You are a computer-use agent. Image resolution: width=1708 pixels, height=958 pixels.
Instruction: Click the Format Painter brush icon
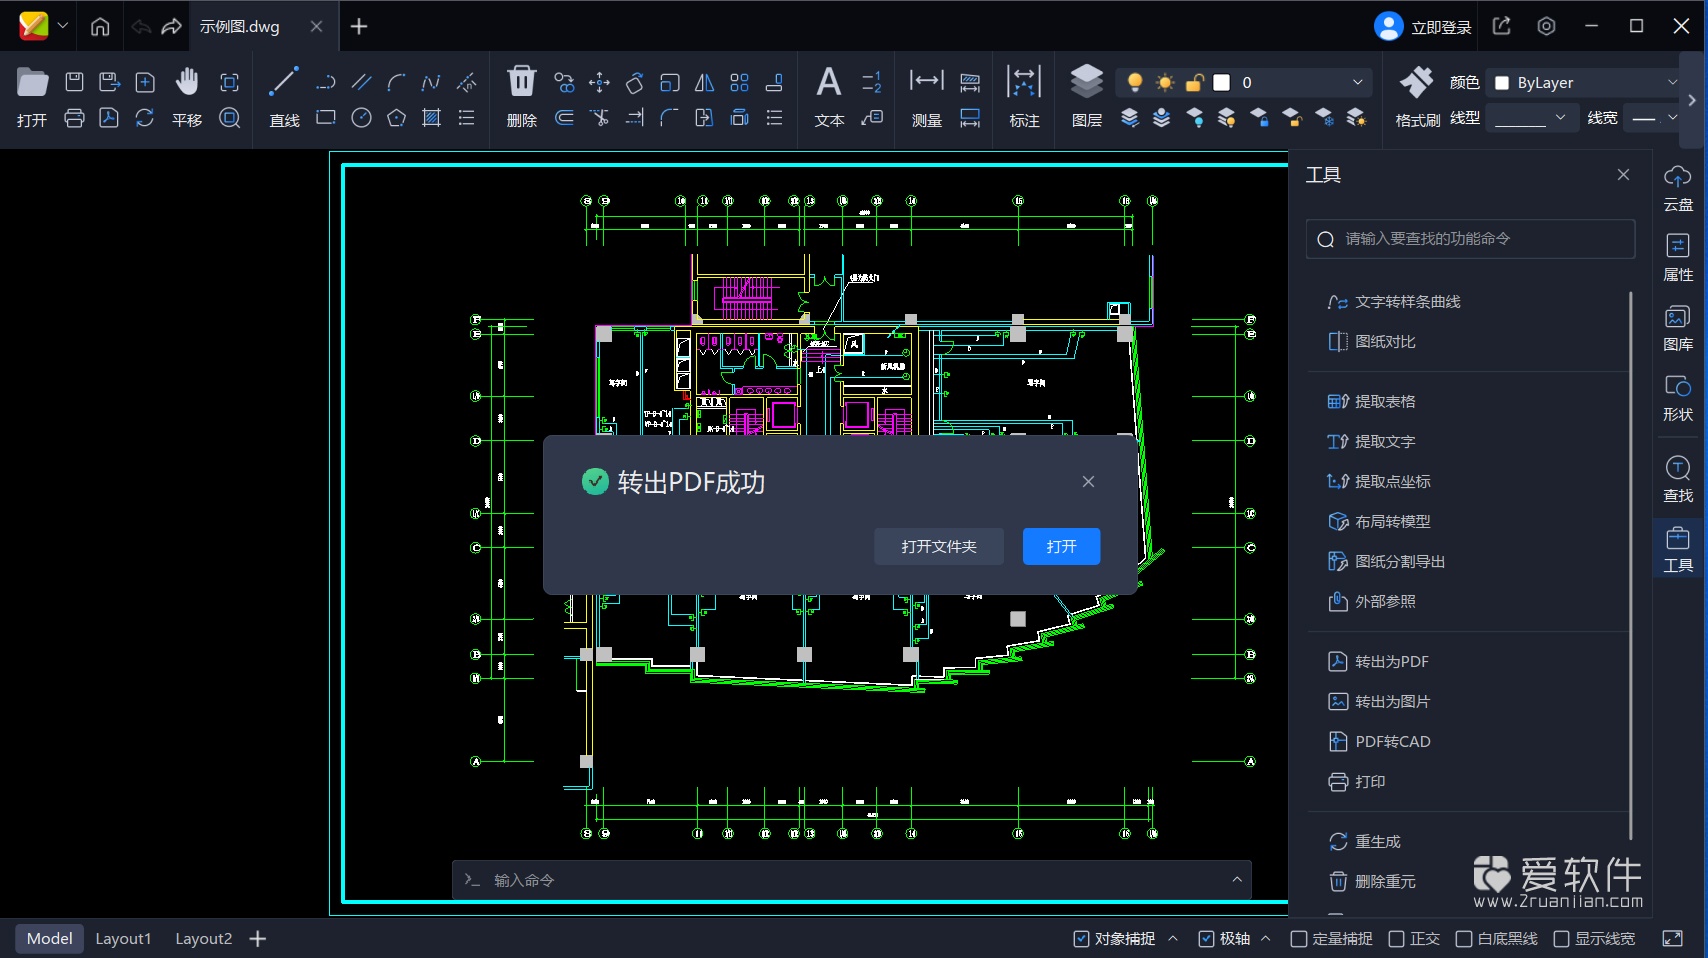tap(1416, 83)
